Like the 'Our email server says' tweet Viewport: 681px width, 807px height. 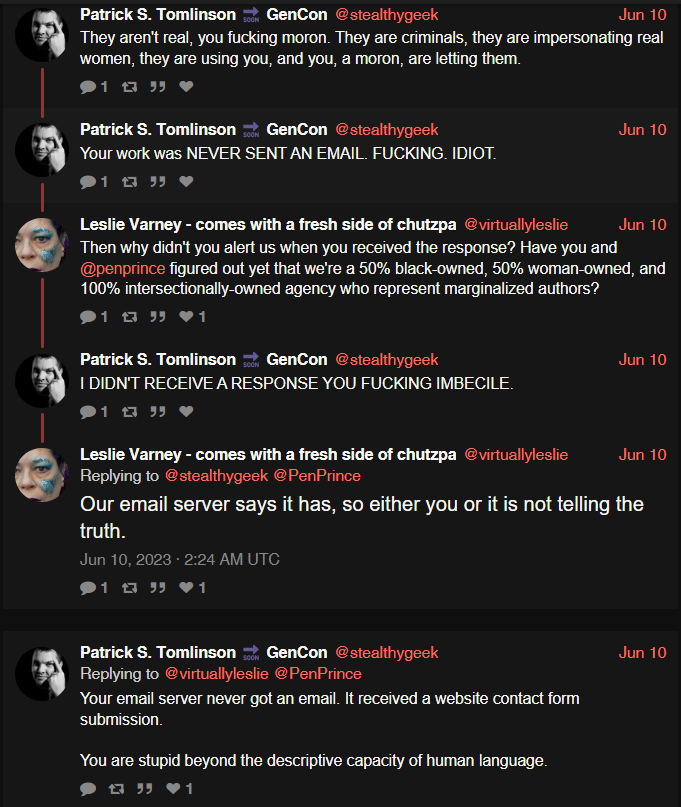(x=186, y=587)
